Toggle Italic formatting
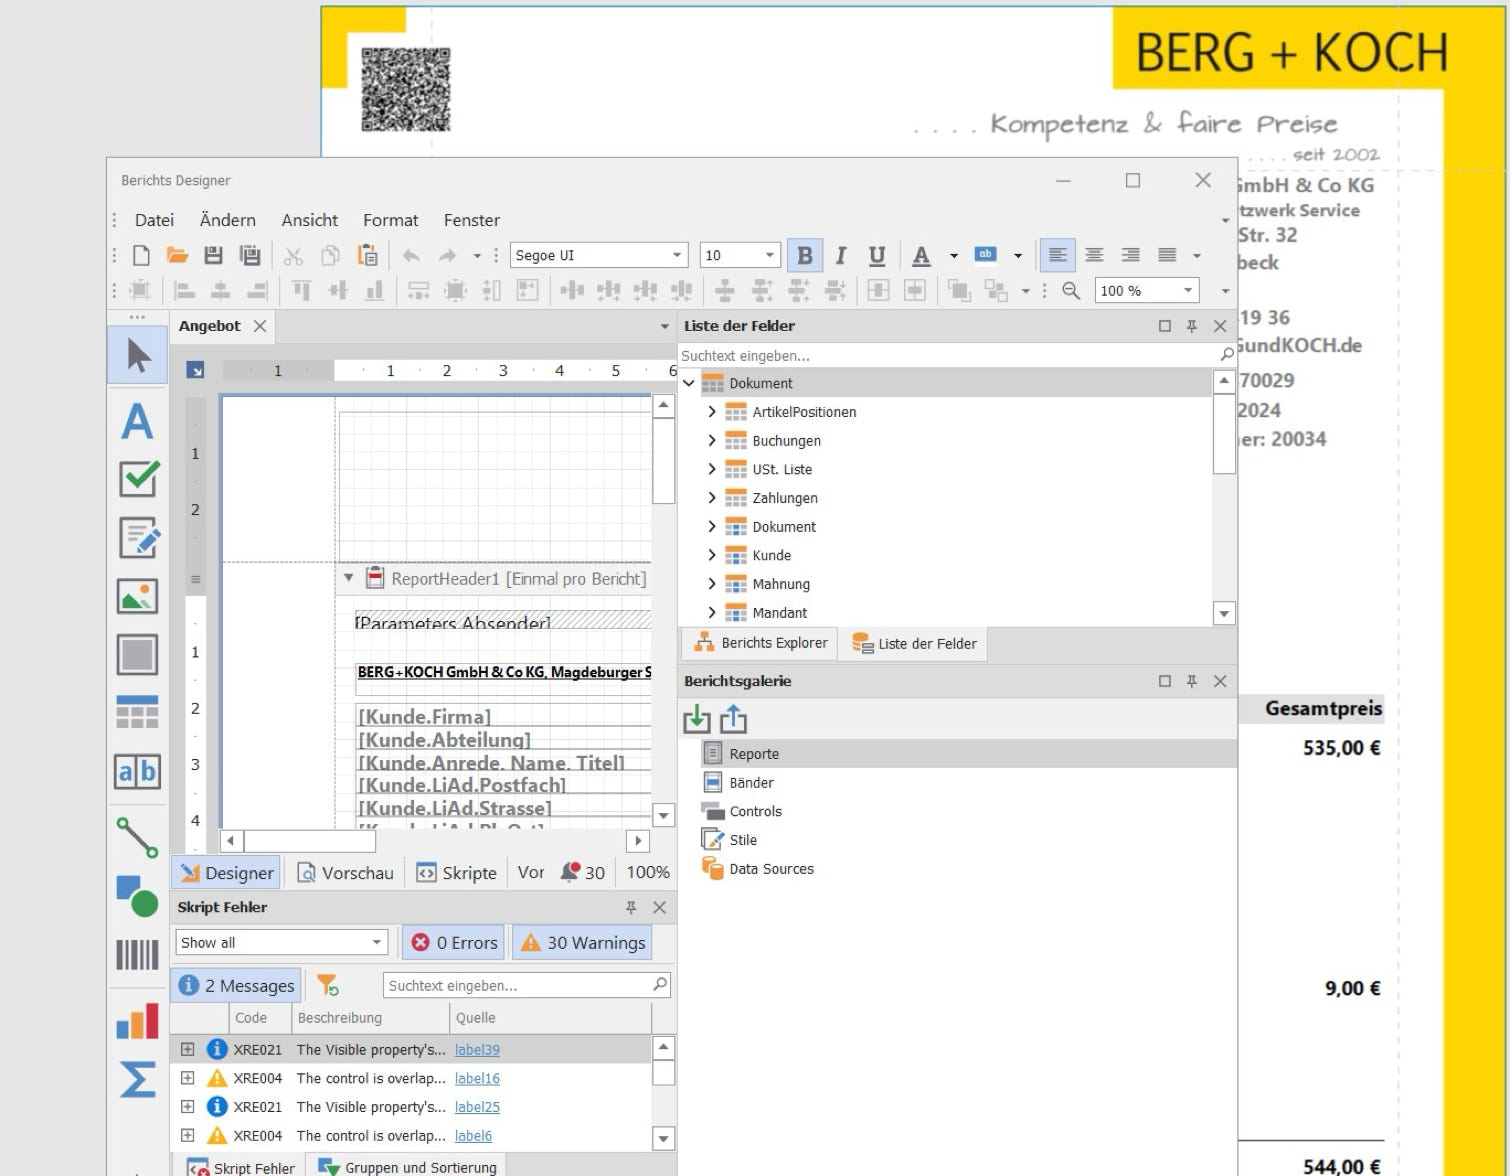 (841, 255)
